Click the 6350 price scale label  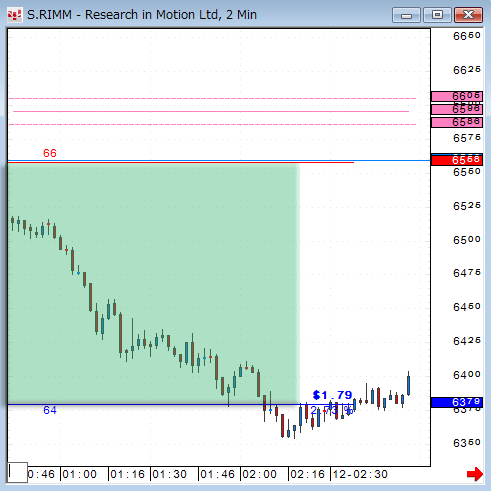467,443
